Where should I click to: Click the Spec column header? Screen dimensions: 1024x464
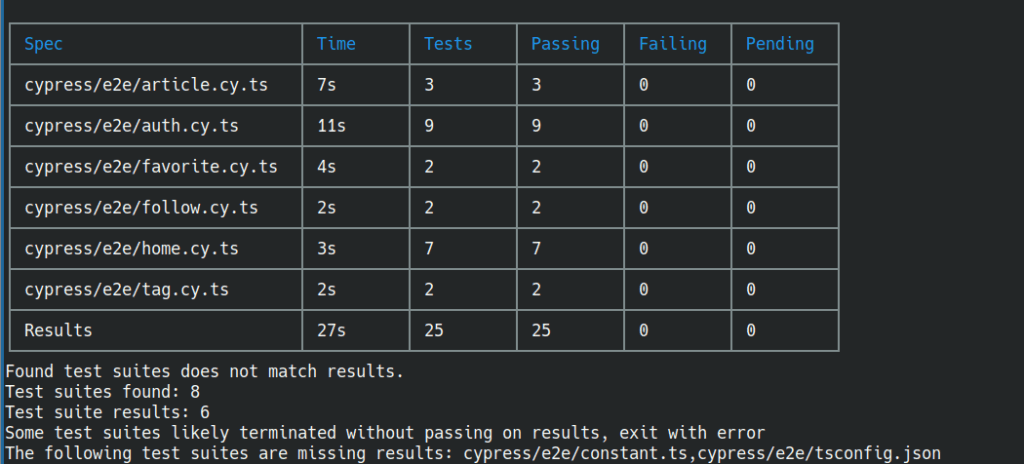pos(43,44)
